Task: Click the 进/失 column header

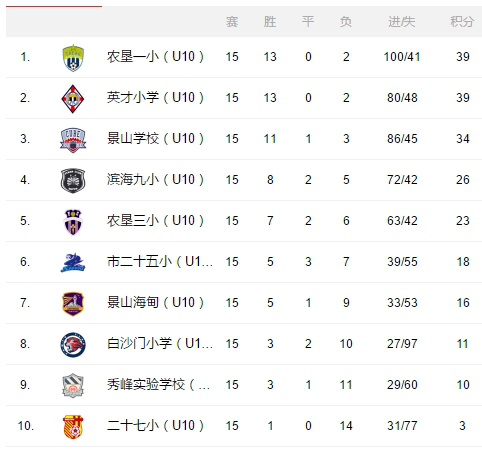Action: 402,22
